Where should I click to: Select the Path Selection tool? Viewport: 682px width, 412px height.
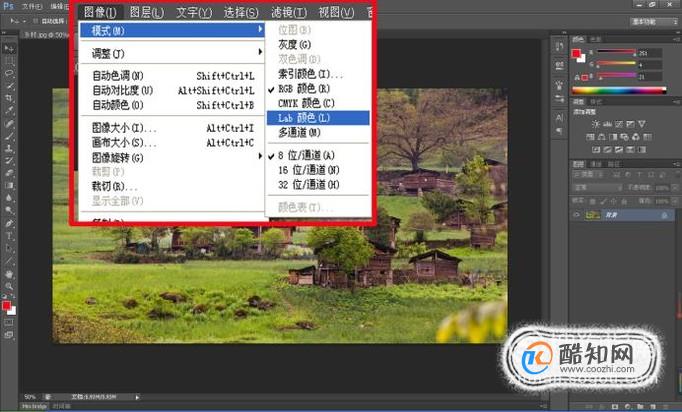coord(9,249)
